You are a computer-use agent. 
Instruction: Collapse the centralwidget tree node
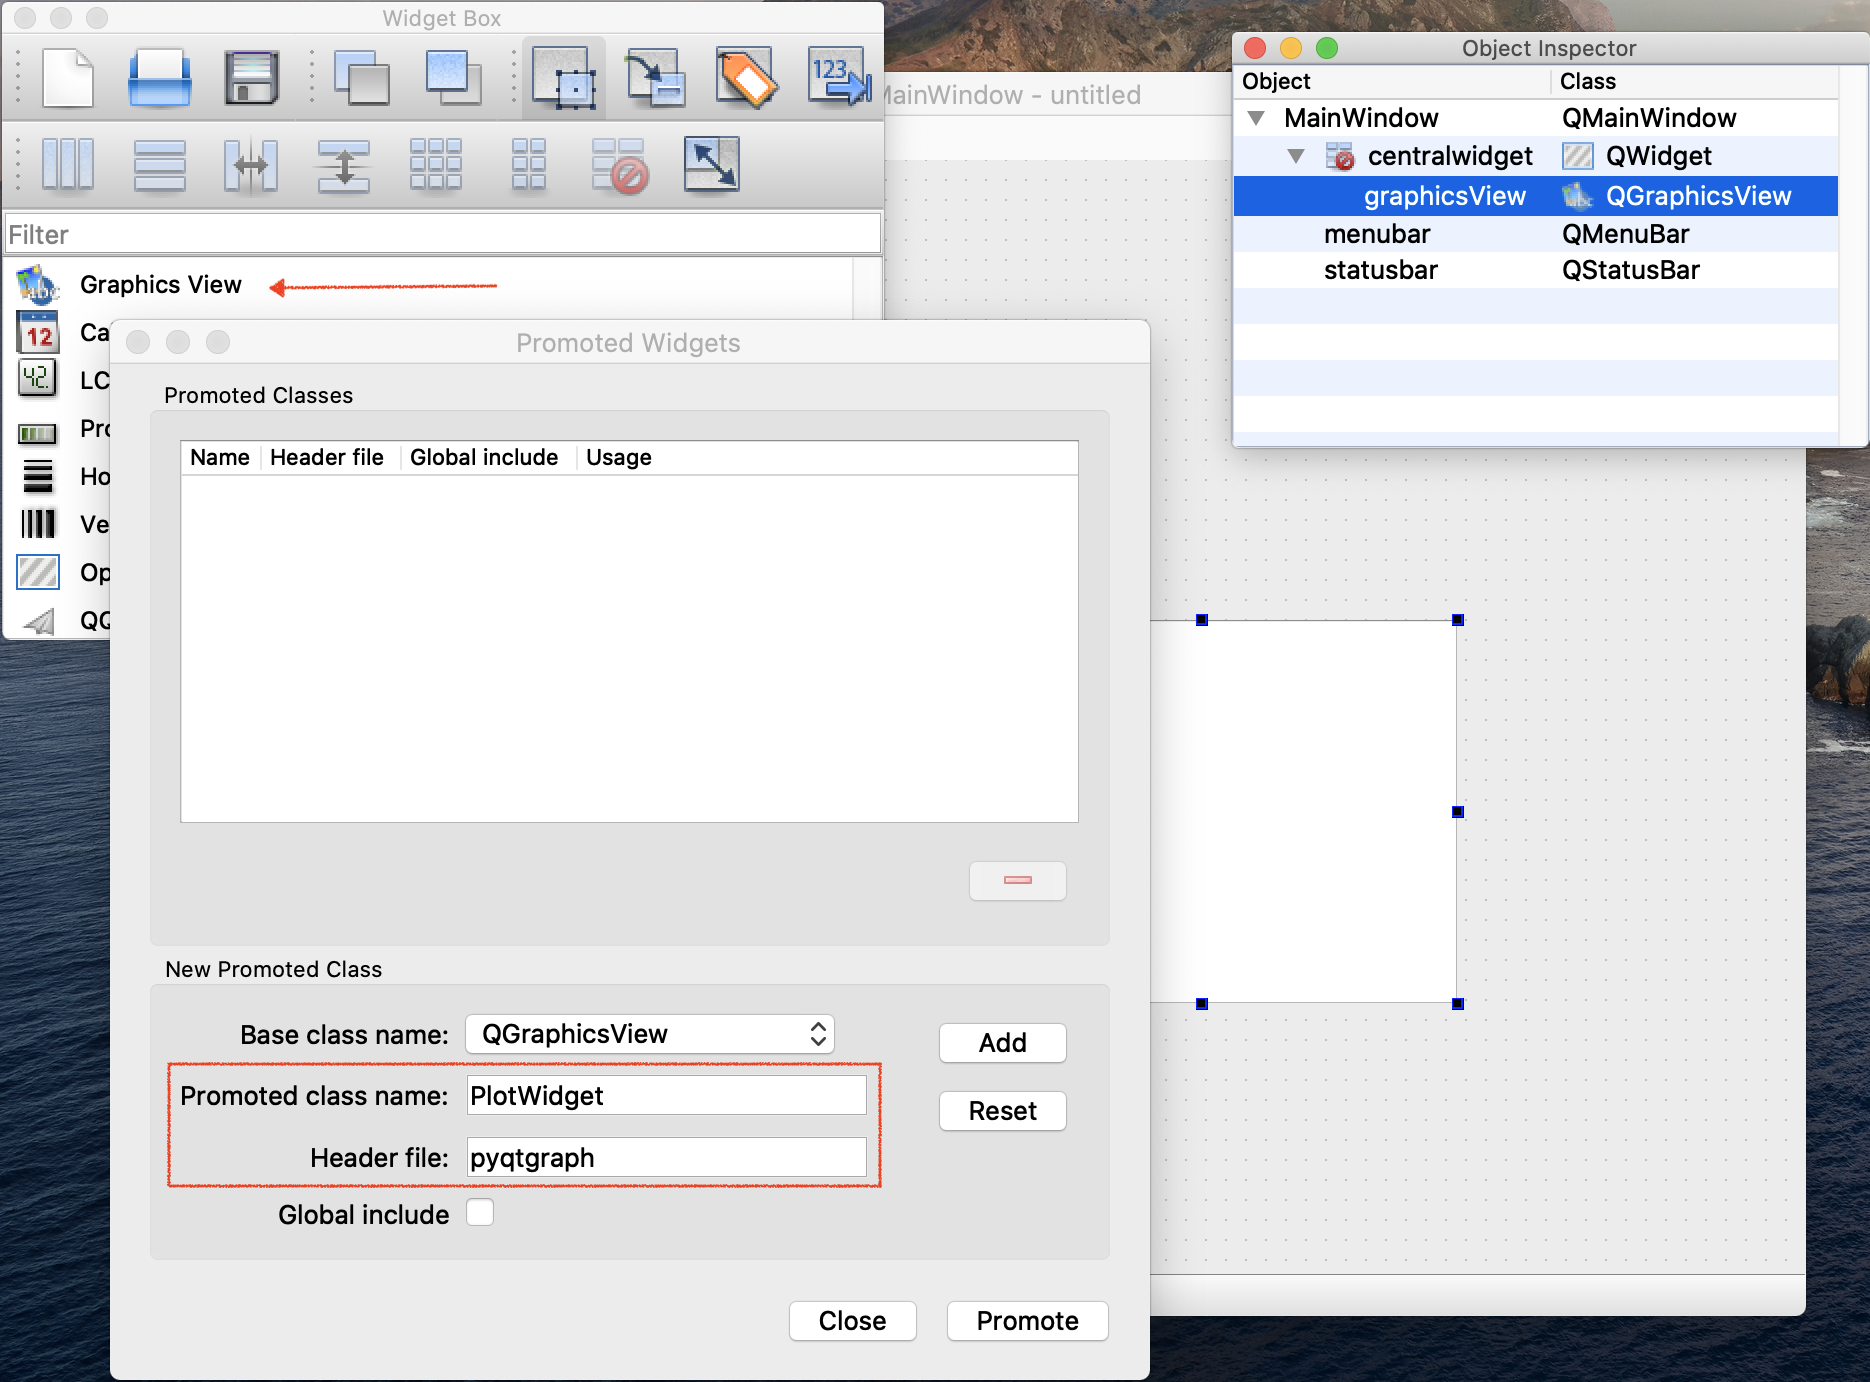(x=1296, y=156)
